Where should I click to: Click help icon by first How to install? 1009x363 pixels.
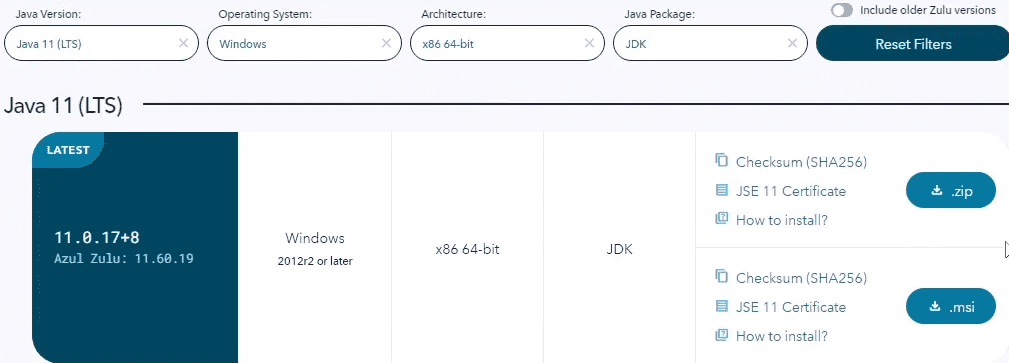721,219
